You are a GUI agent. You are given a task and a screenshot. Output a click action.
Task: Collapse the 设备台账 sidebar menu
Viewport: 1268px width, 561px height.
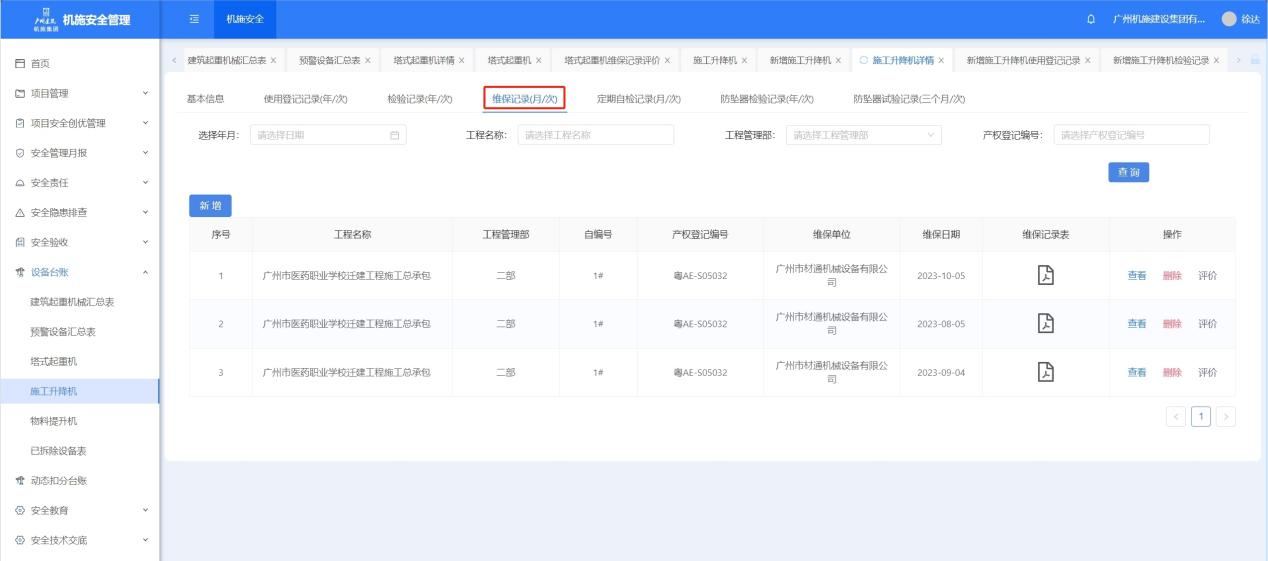[x=80, y=271]
